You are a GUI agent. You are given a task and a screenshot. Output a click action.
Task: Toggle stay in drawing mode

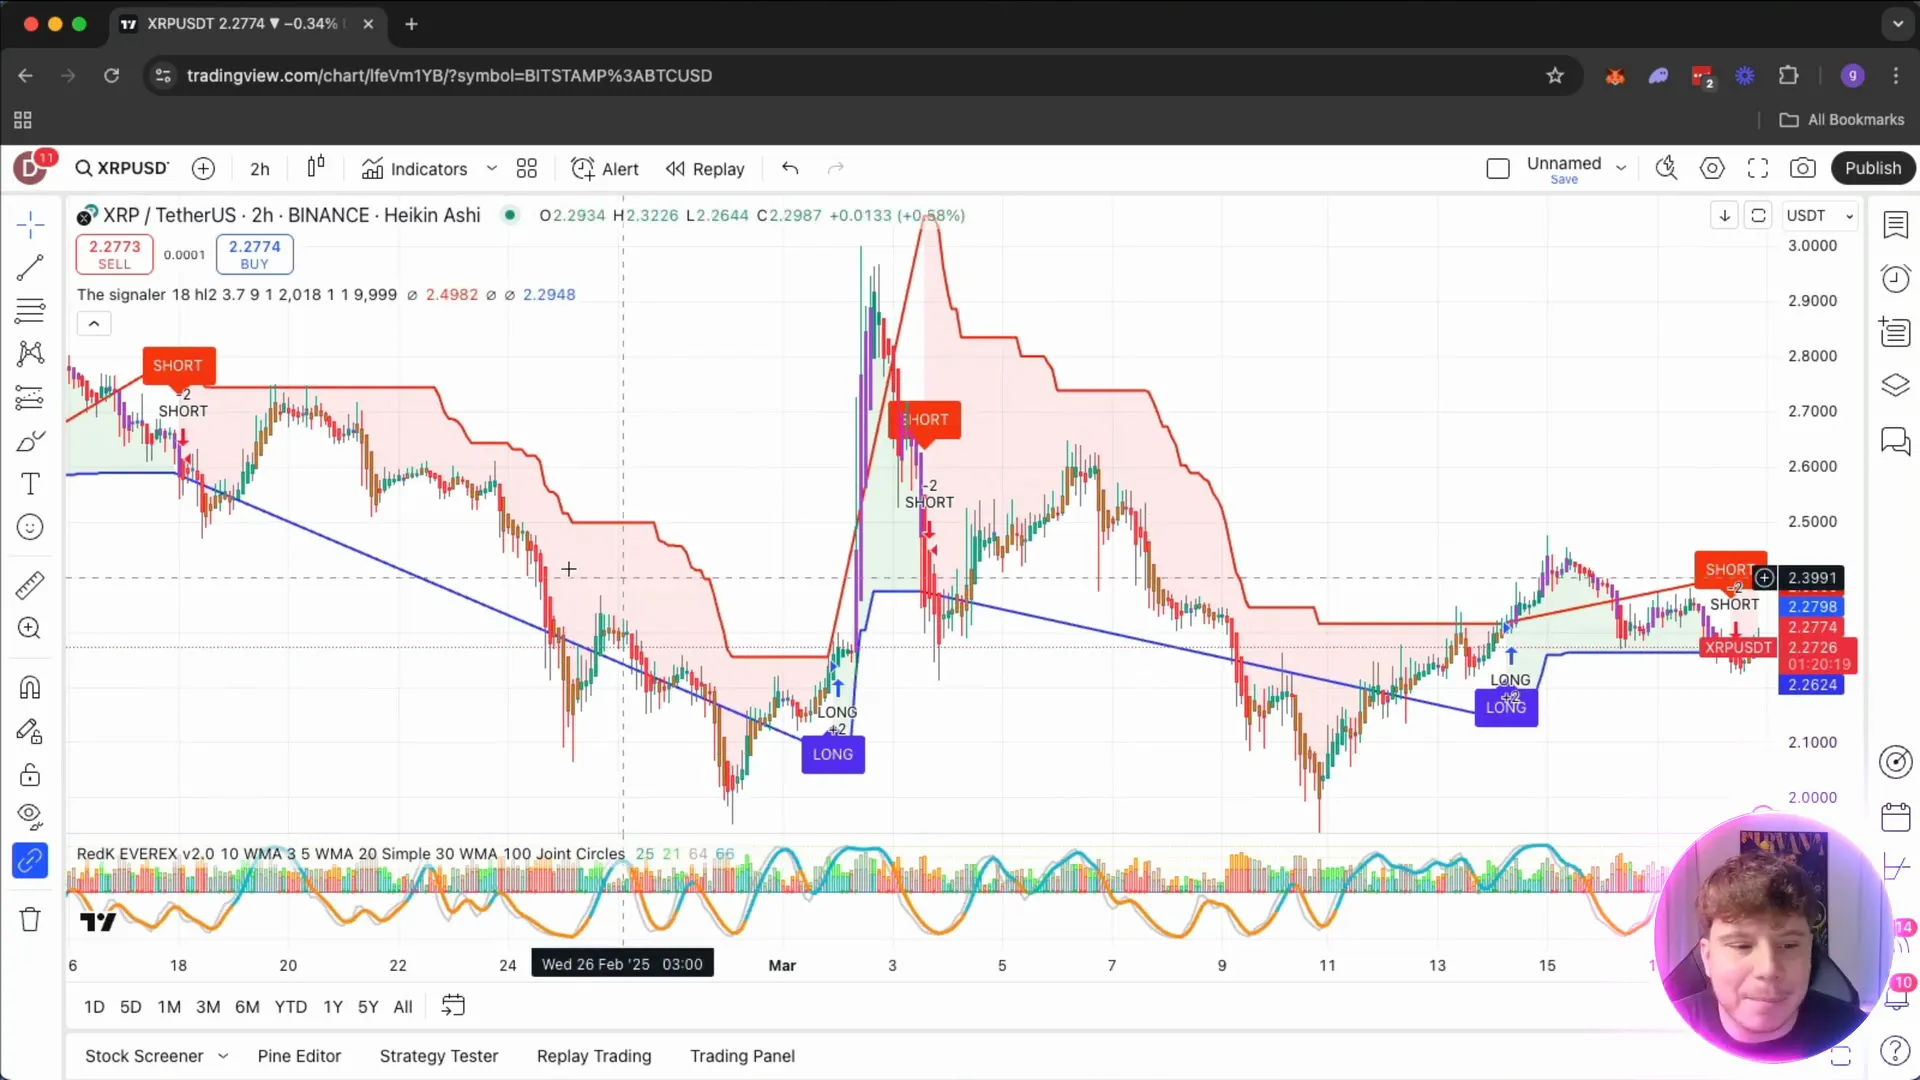(x=30, y=732)
